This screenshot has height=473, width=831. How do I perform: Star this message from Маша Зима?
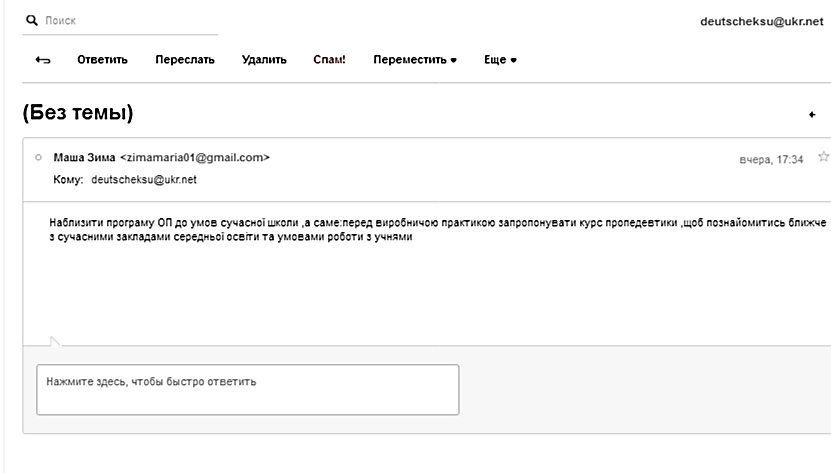click(823, 156)
